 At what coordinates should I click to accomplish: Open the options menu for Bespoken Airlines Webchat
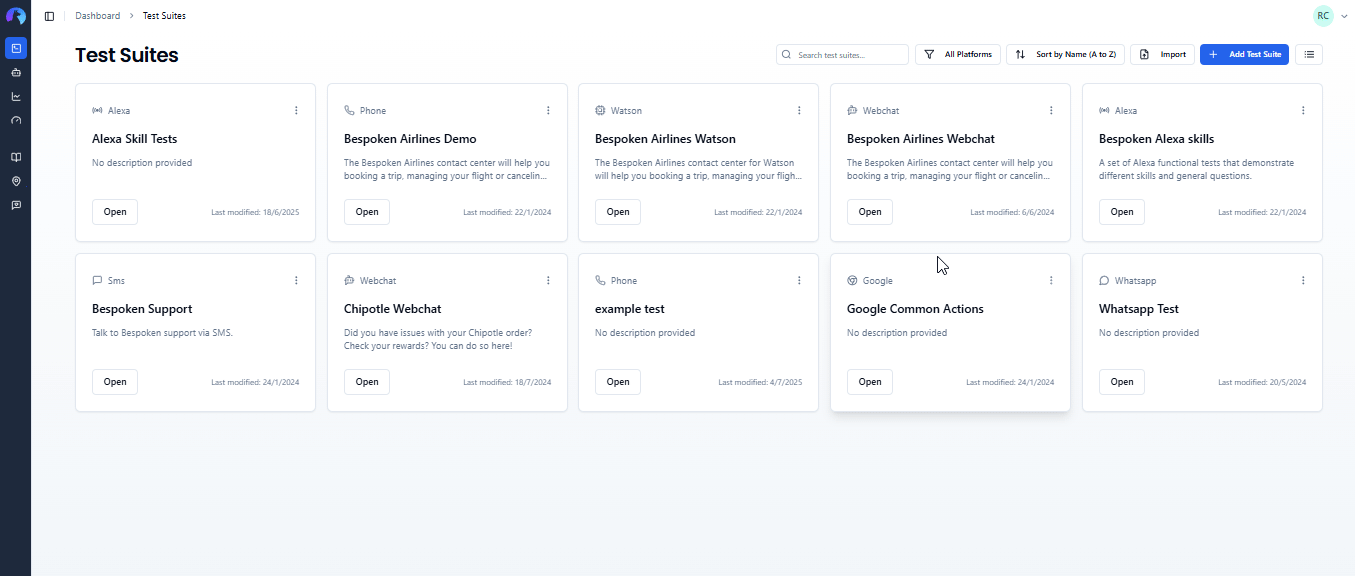tap(1051, 111)
